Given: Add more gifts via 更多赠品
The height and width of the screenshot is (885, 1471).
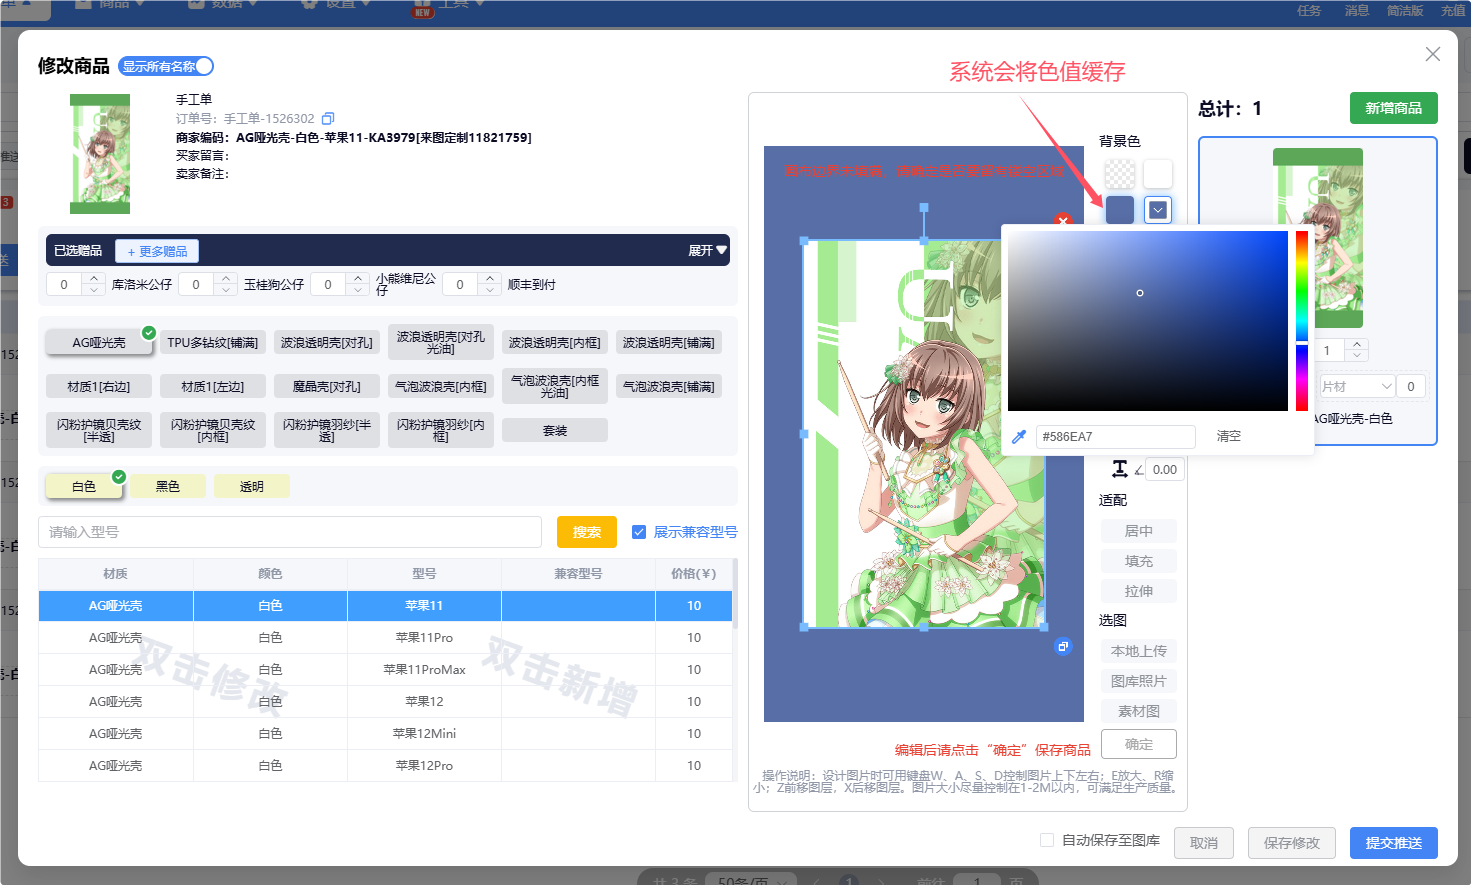Looking at the screenshot, I should pos(157,251).
